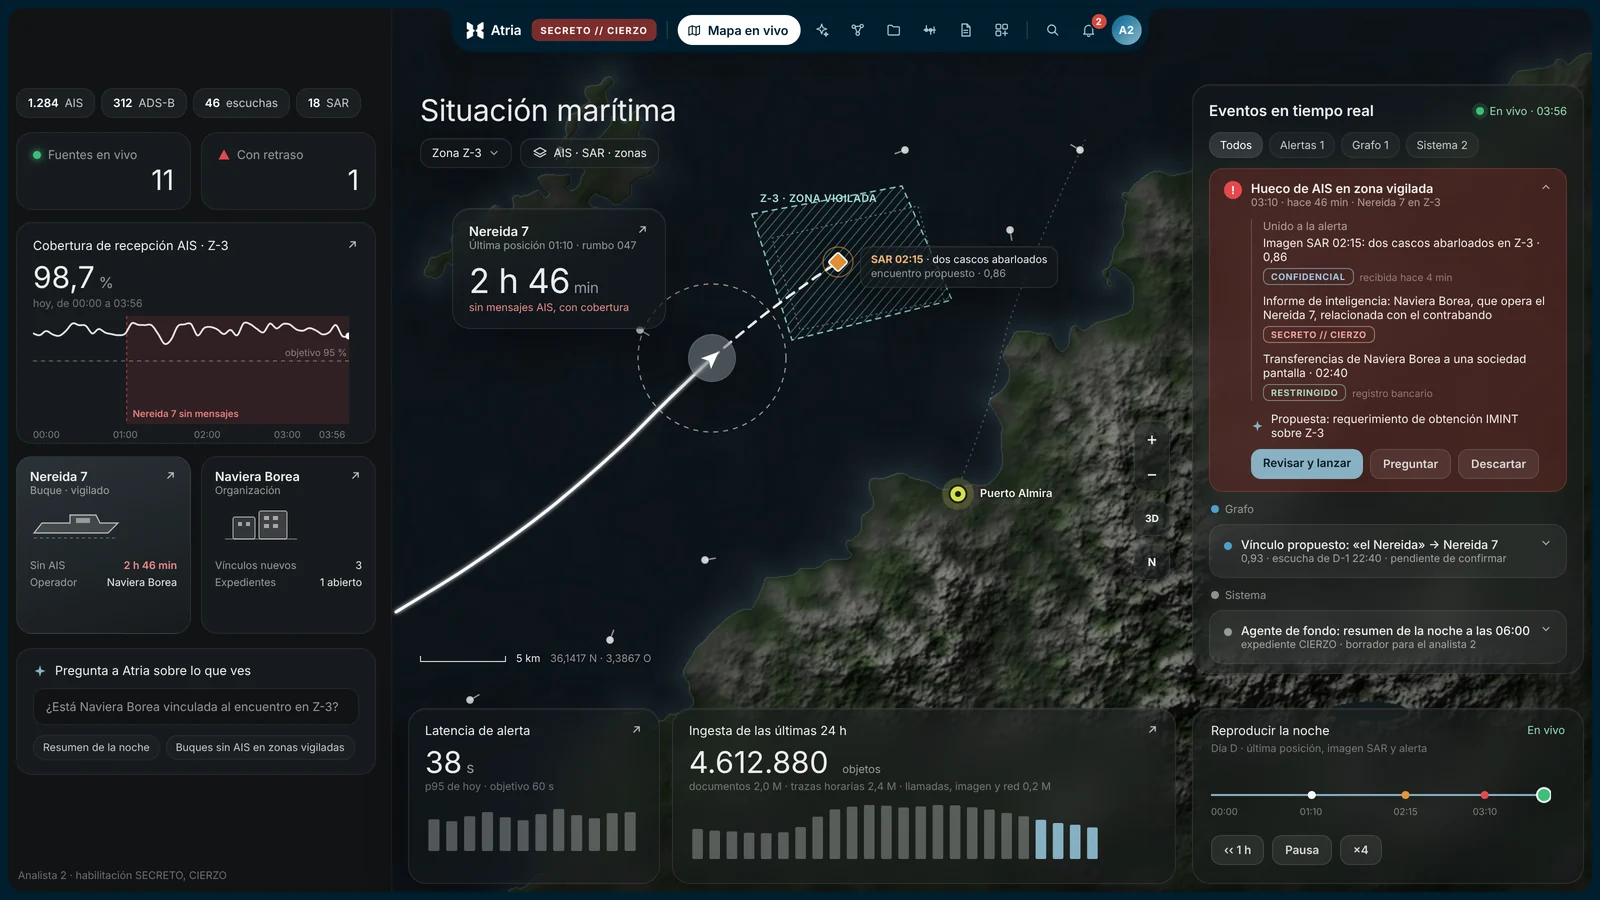Zoom in on the map with plus

click(1151, 440)
